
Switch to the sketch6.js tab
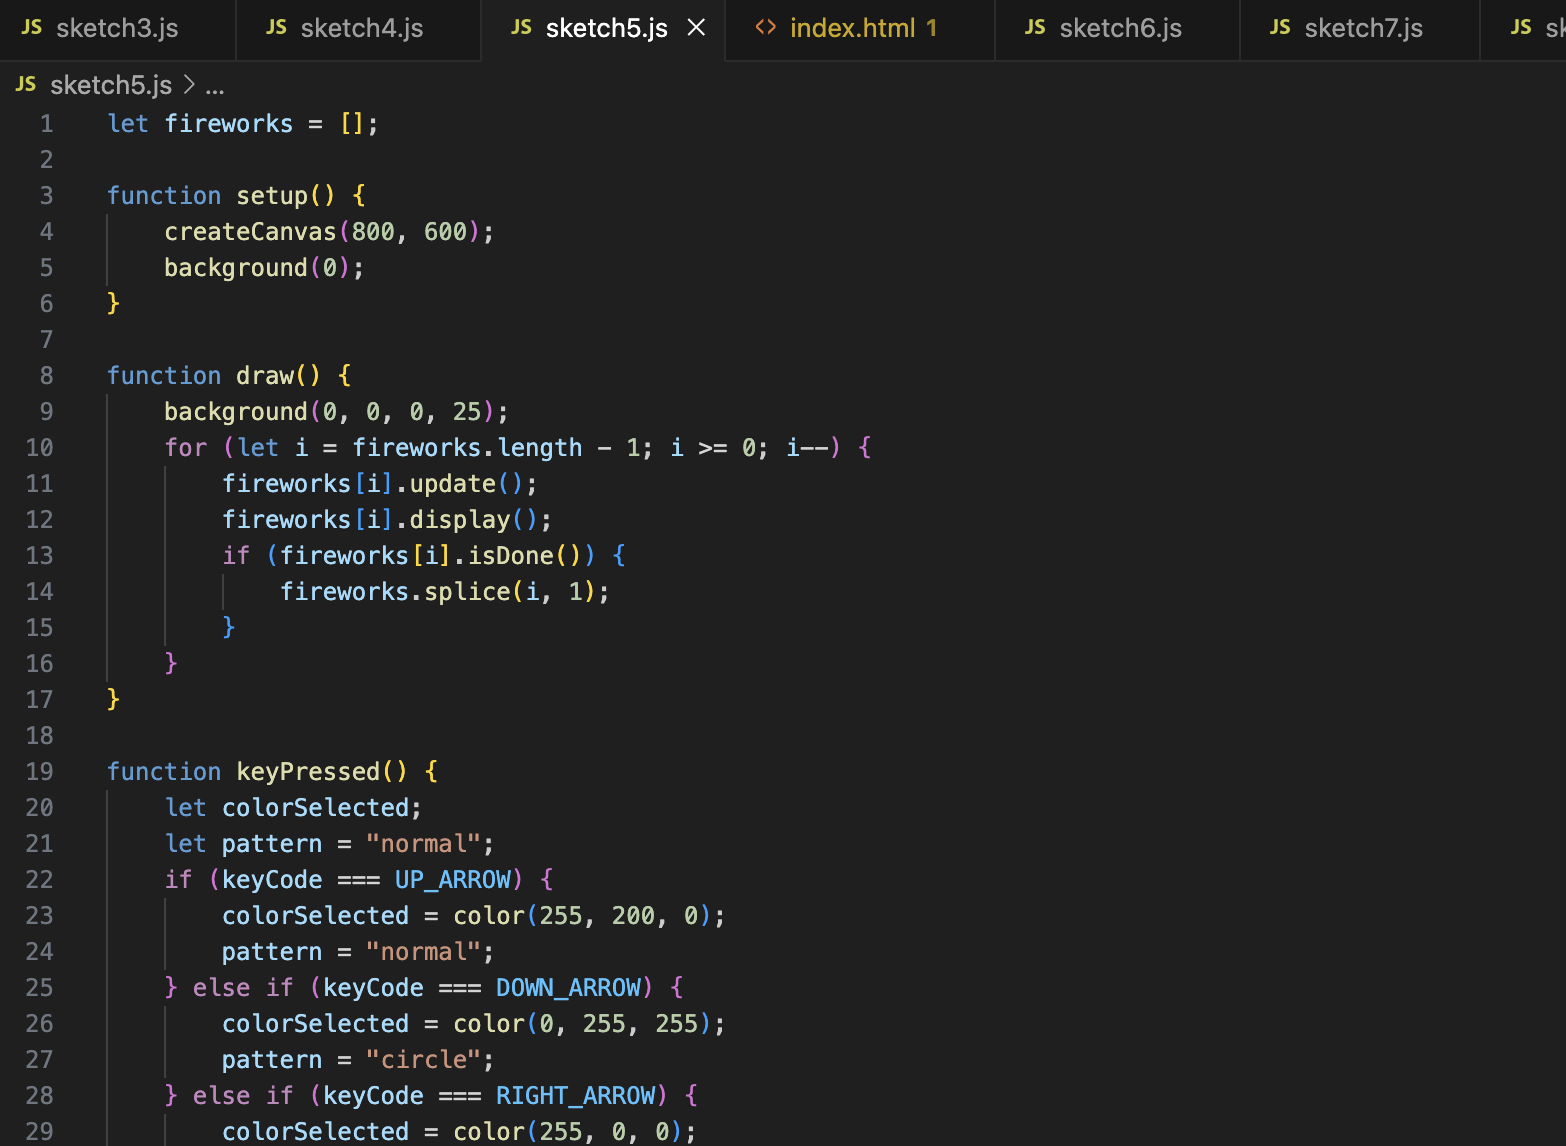(x=1120, y=27)
